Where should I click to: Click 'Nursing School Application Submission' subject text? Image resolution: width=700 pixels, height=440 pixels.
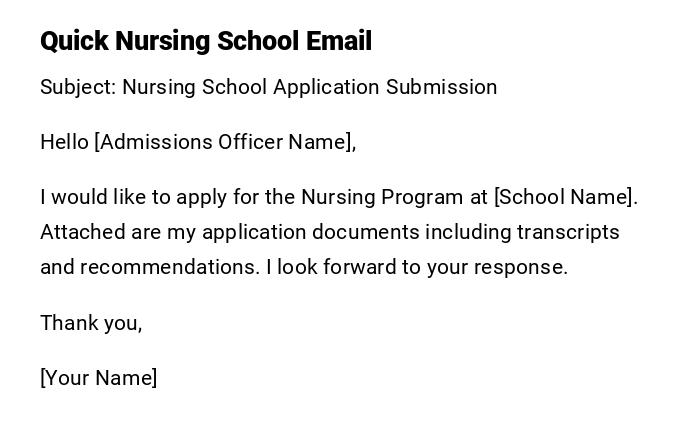(x=310, y=87)
